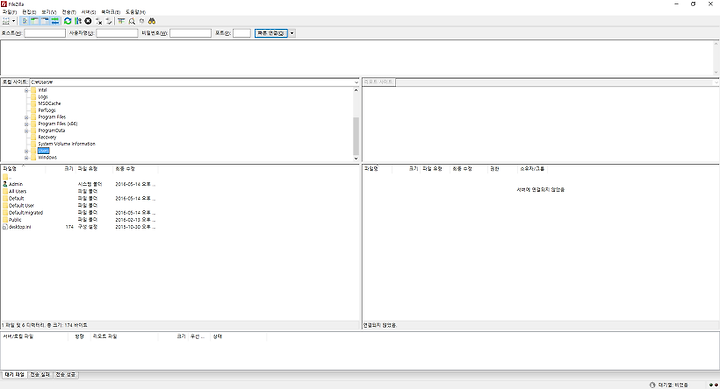Sort remote list by 권한 column
Viewport: 720px width, 389px height.
[502, 169]
